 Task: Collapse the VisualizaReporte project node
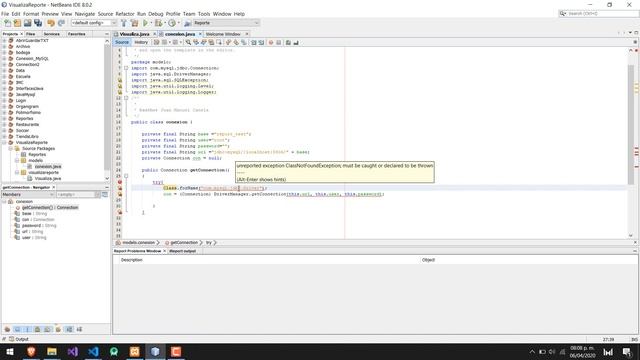click(x=4, y=142)
